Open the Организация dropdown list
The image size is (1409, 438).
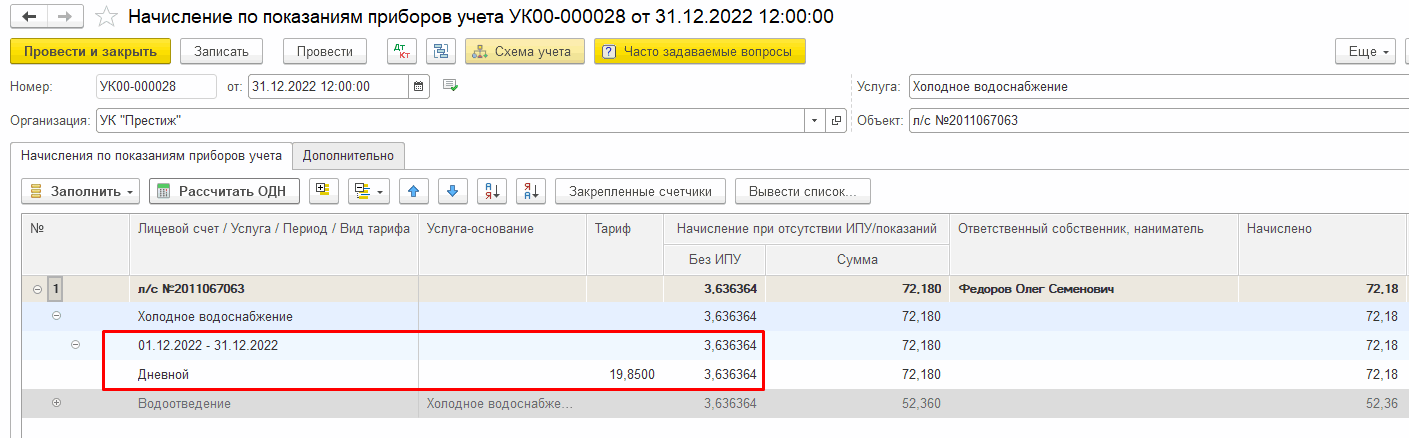point(814,121)
